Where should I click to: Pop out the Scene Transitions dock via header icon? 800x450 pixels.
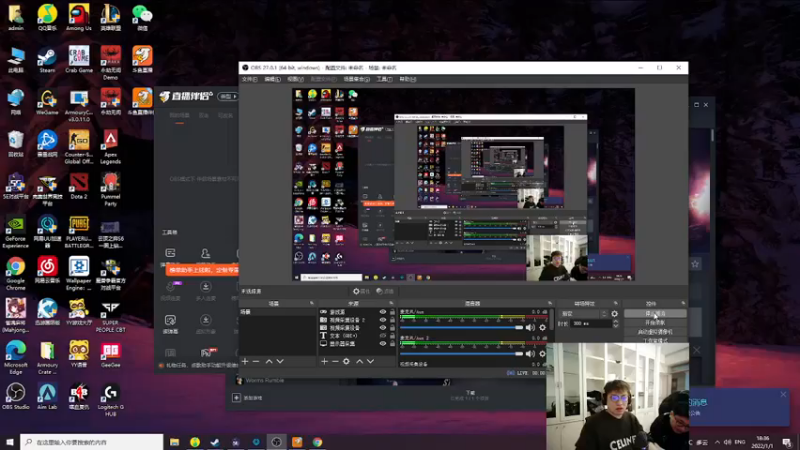pos(616,304)
